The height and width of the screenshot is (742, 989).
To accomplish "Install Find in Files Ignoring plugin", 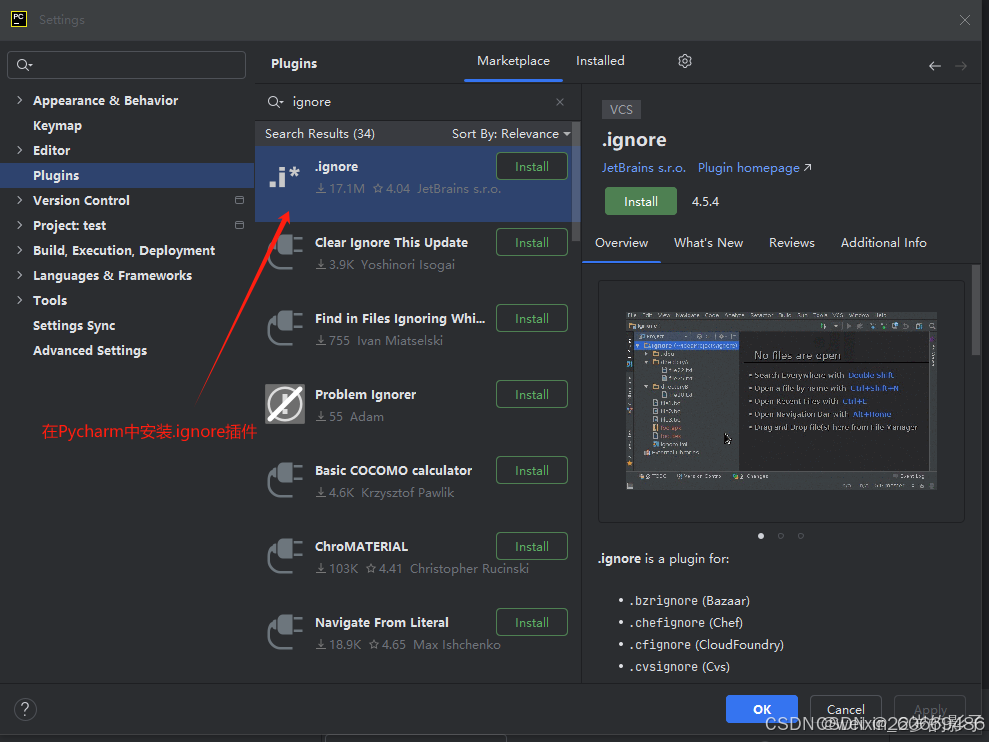I will point(532,319).
